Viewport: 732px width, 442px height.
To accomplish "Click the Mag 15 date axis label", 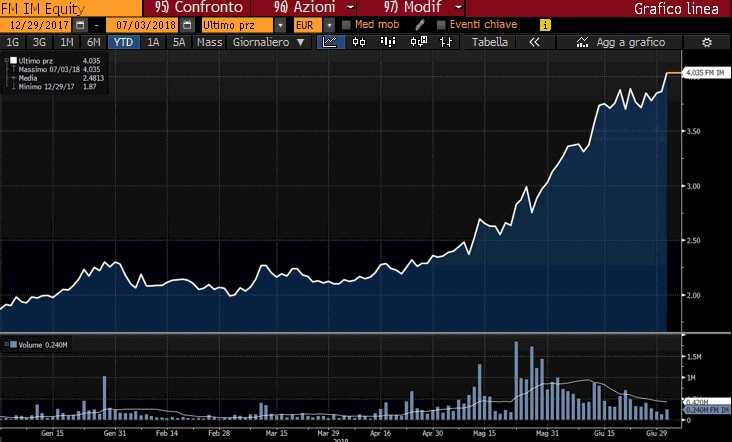I will pos(484,433).
